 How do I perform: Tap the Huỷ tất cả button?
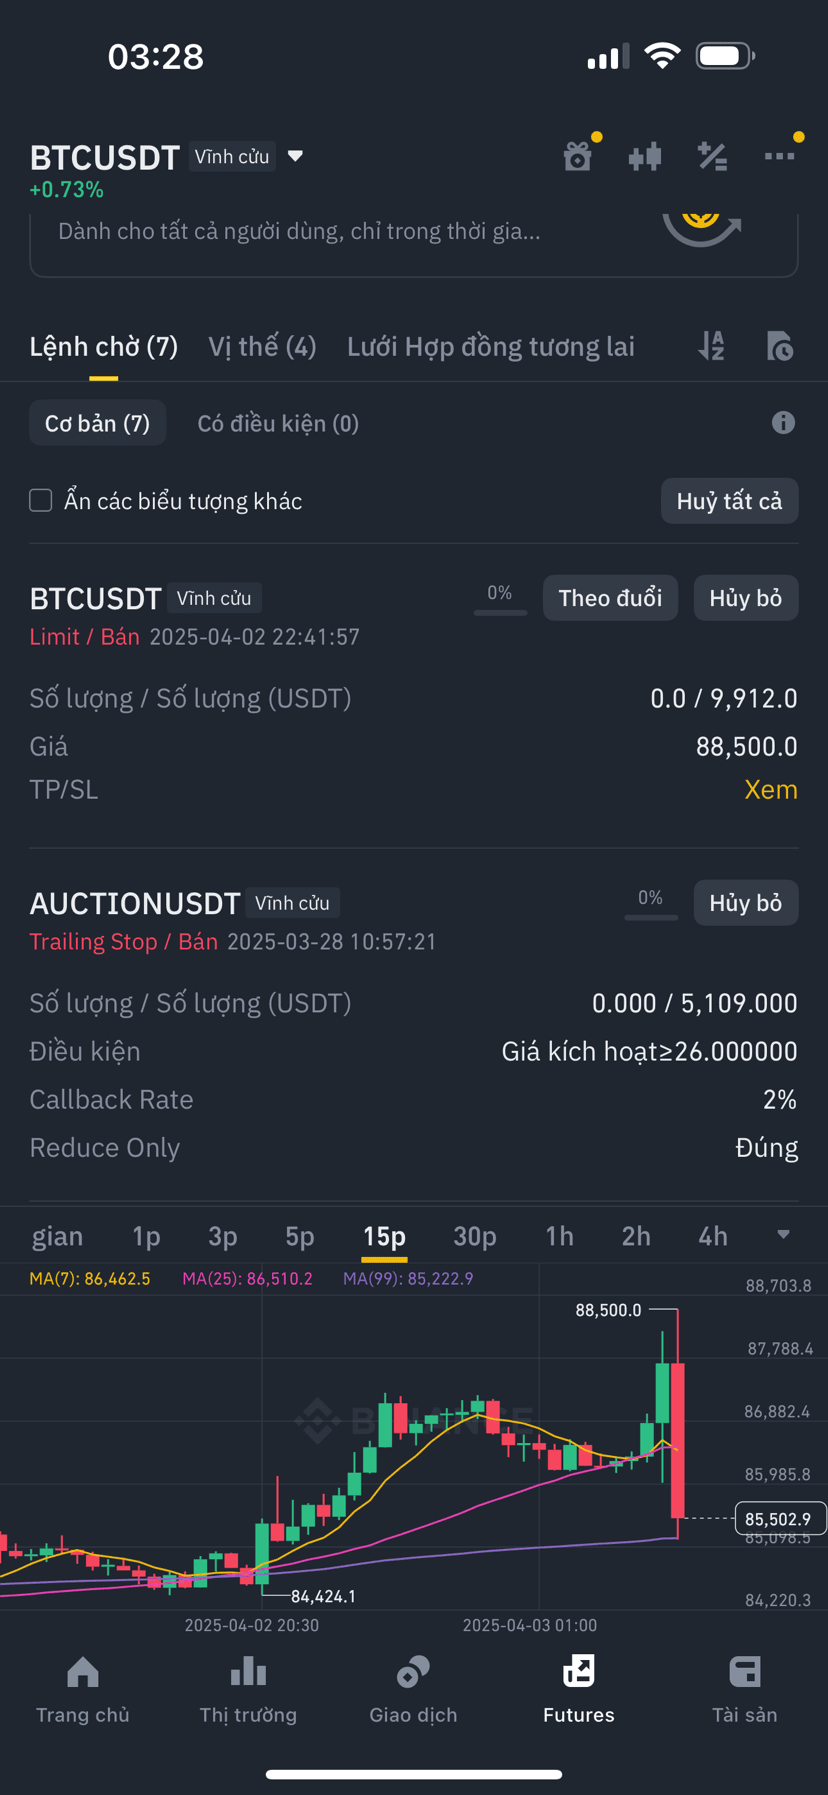[x=729, y=501]
